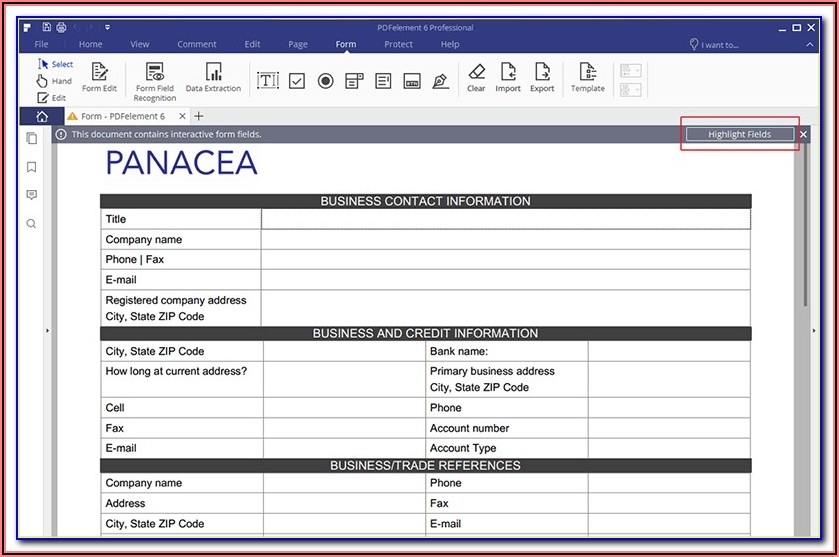This screenshot has height=557, width=839.
Task: Select the Radio Button form tool
Action: pyautogui.click(x=325, y=80)
